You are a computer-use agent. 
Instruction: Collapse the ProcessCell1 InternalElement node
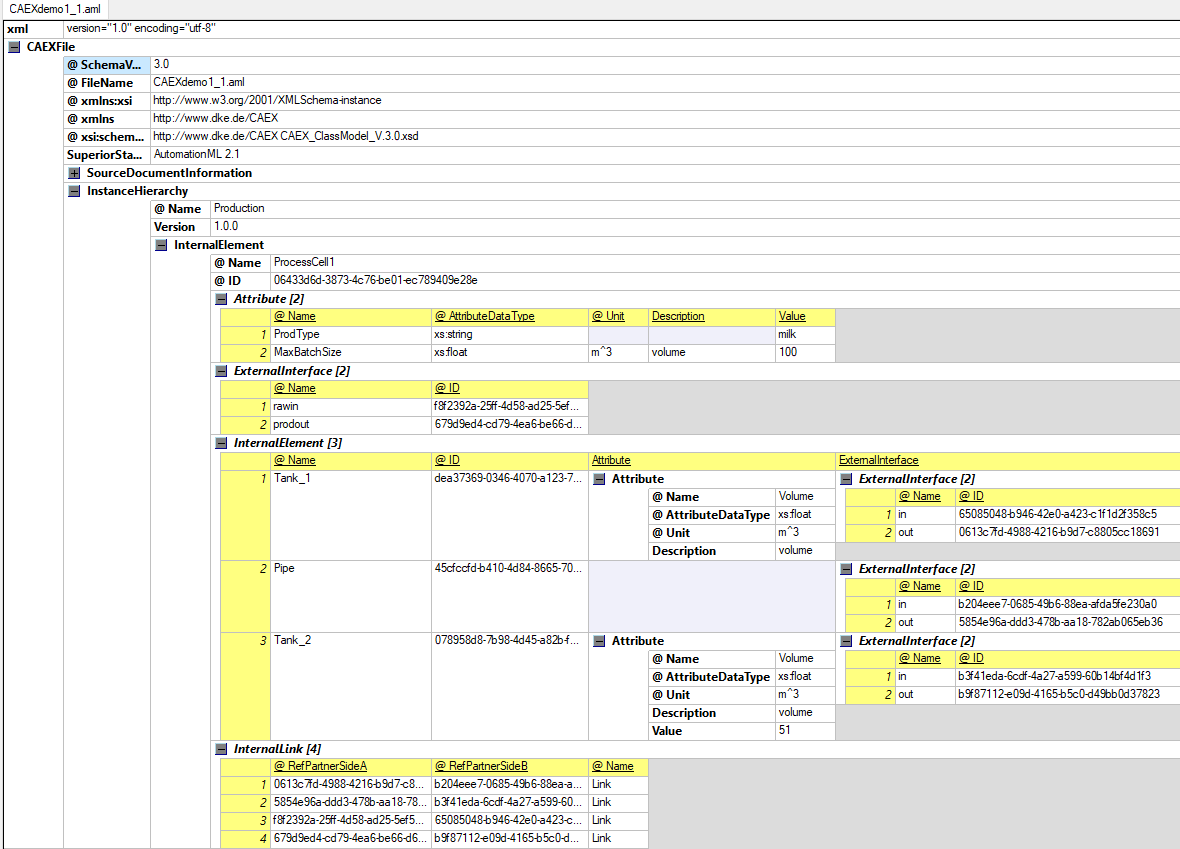(161, 245)
